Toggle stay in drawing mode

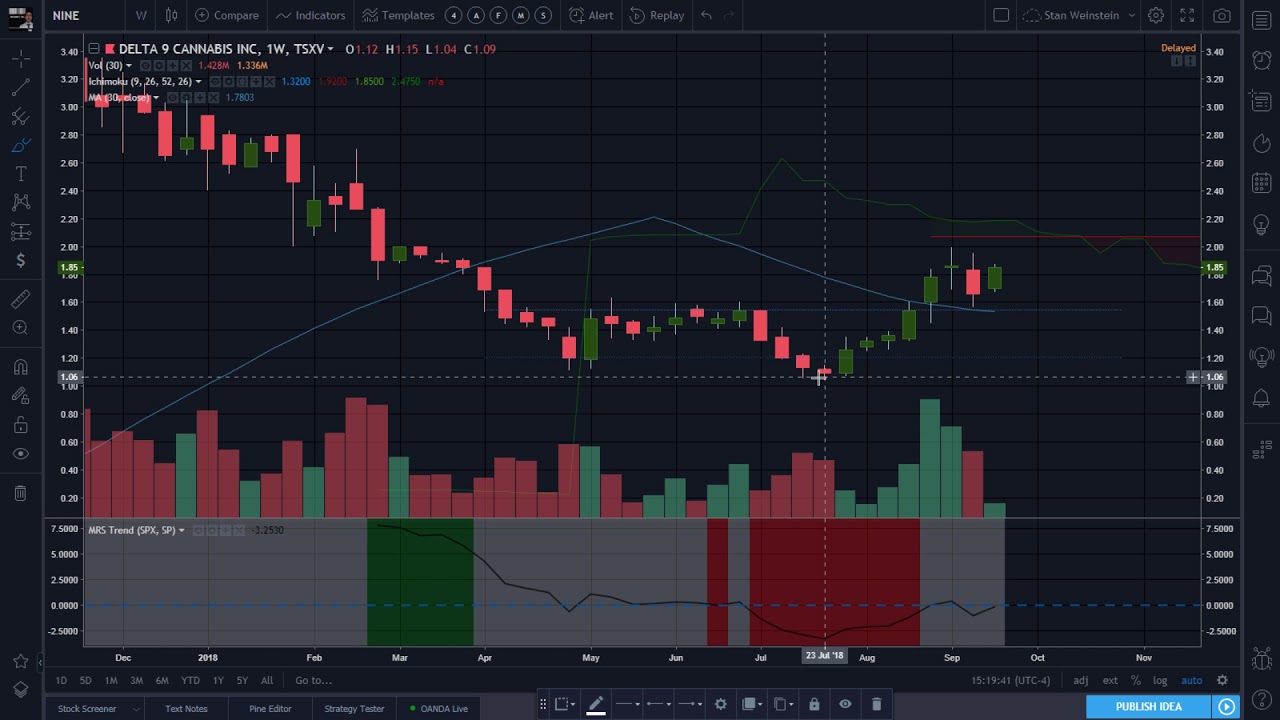[x=20, y=396]
